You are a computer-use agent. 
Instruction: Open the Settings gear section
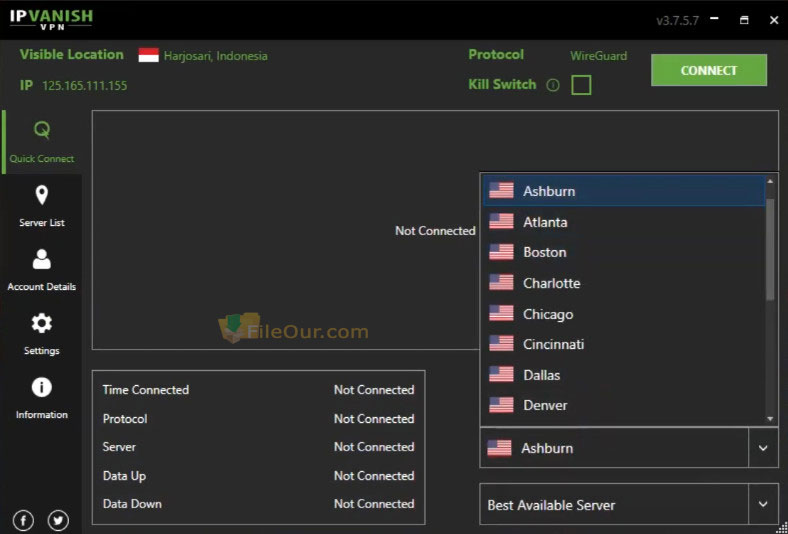(42, 335)
